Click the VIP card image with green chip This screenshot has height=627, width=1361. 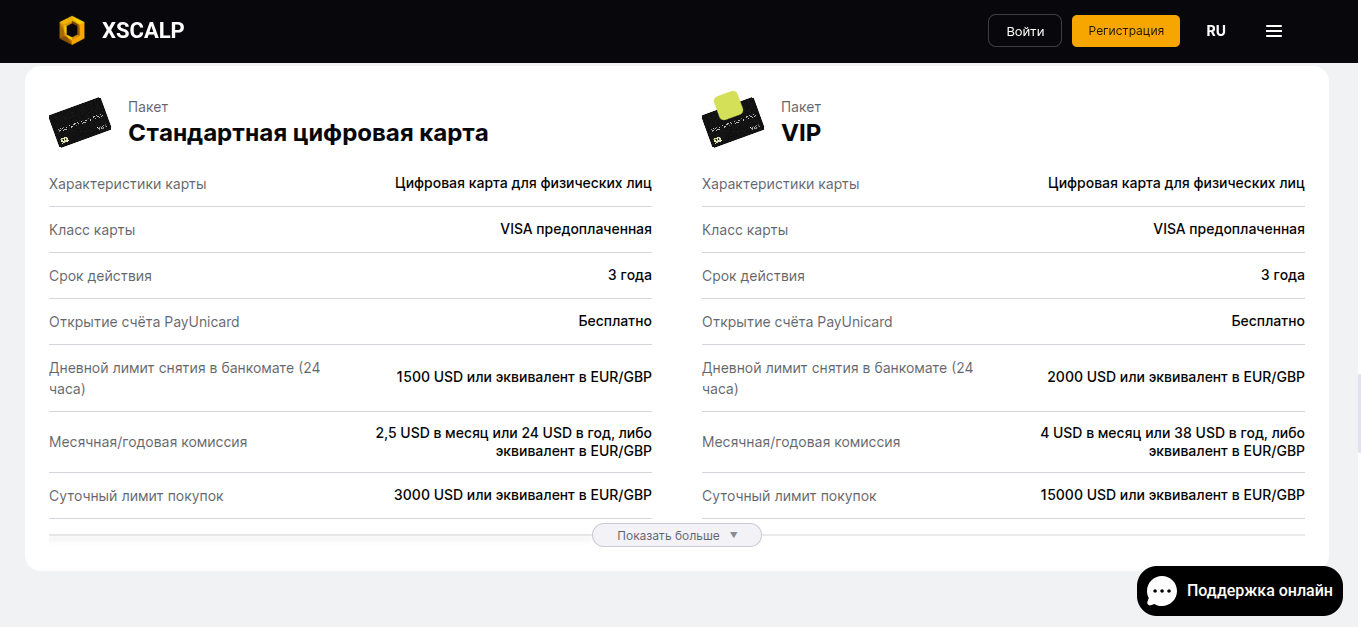[732, 121]
